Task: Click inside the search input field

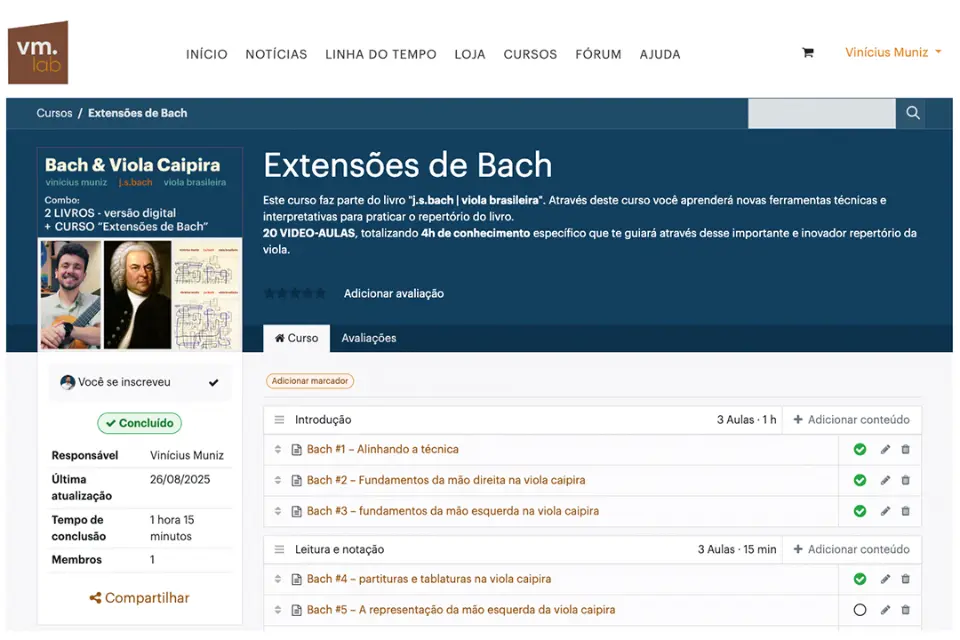Action: 820,113
